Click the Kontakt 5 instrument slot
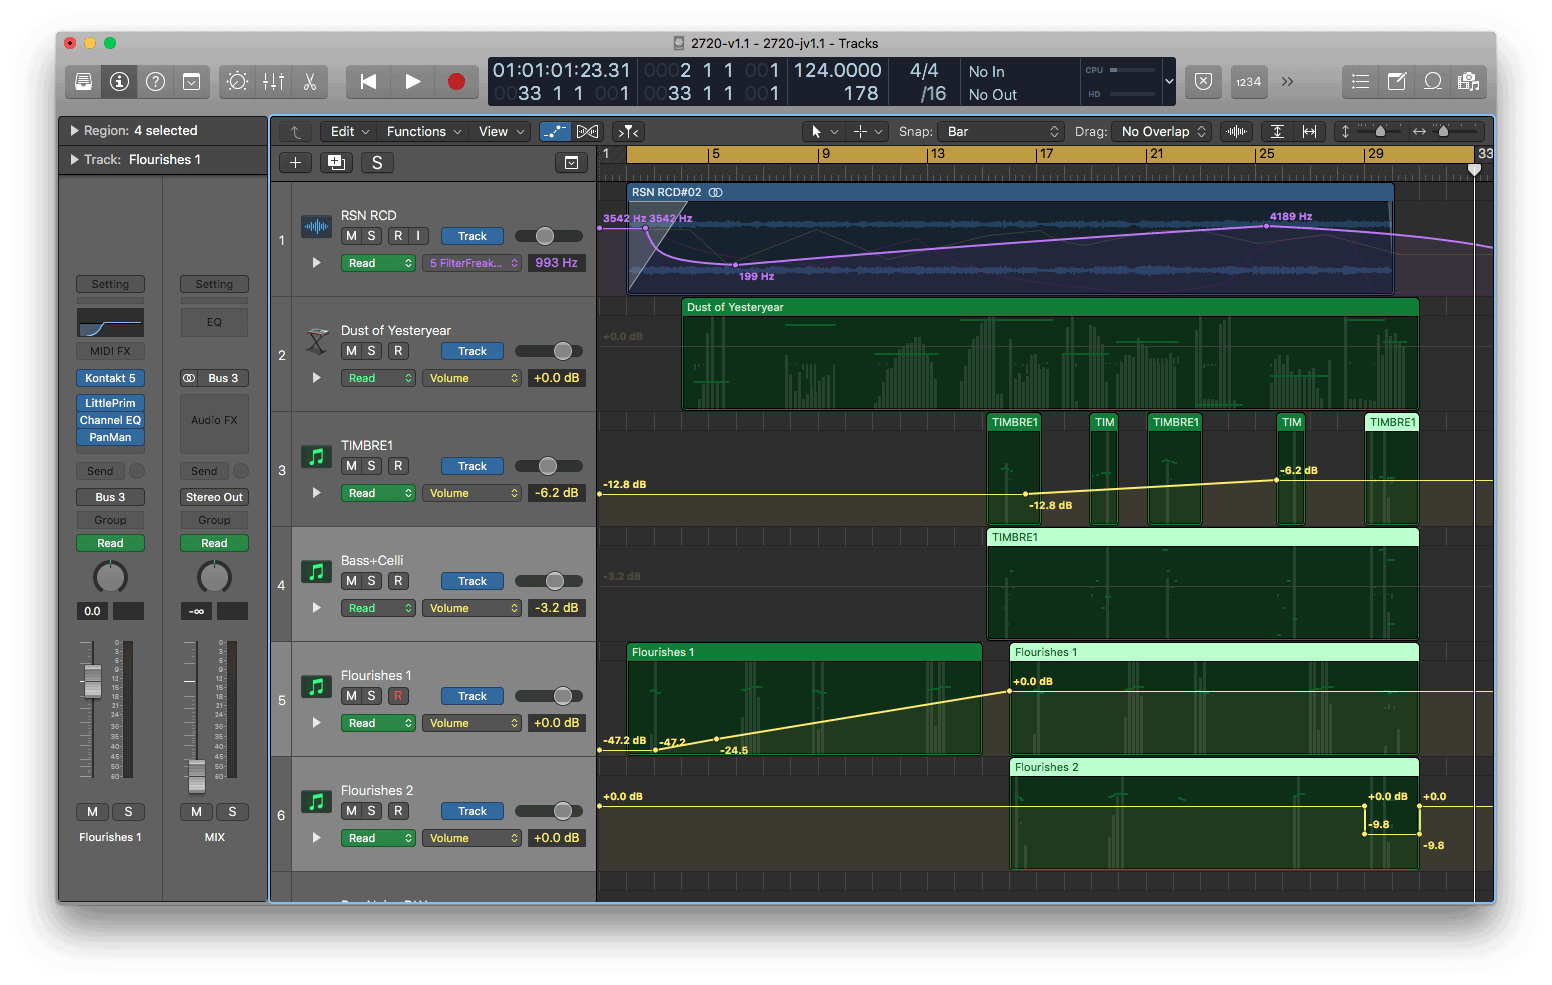This screenshot has height=985, width=1552. tap(110, 378)
